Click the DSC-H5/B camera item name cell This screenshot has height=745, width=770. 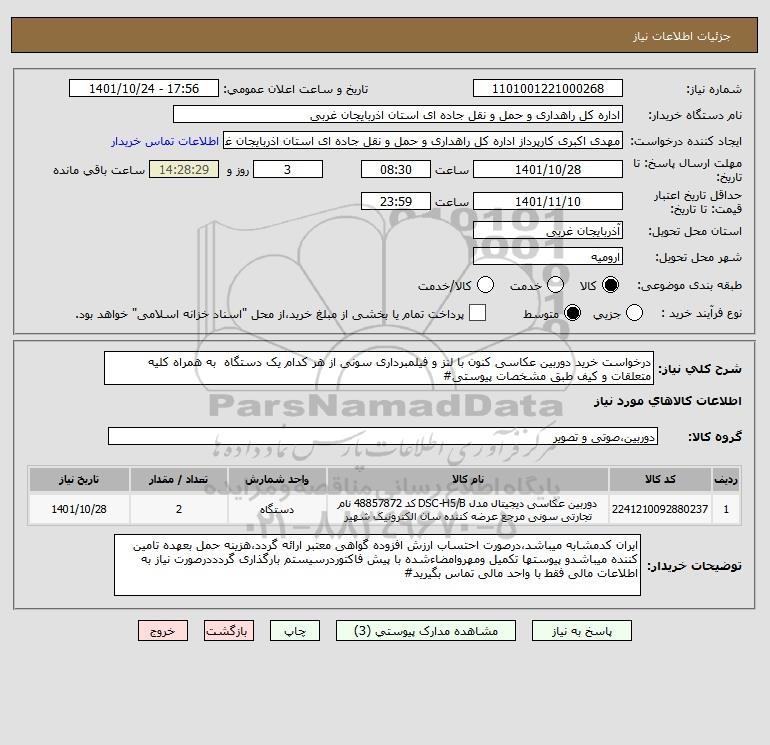click(x=468, y=509)
